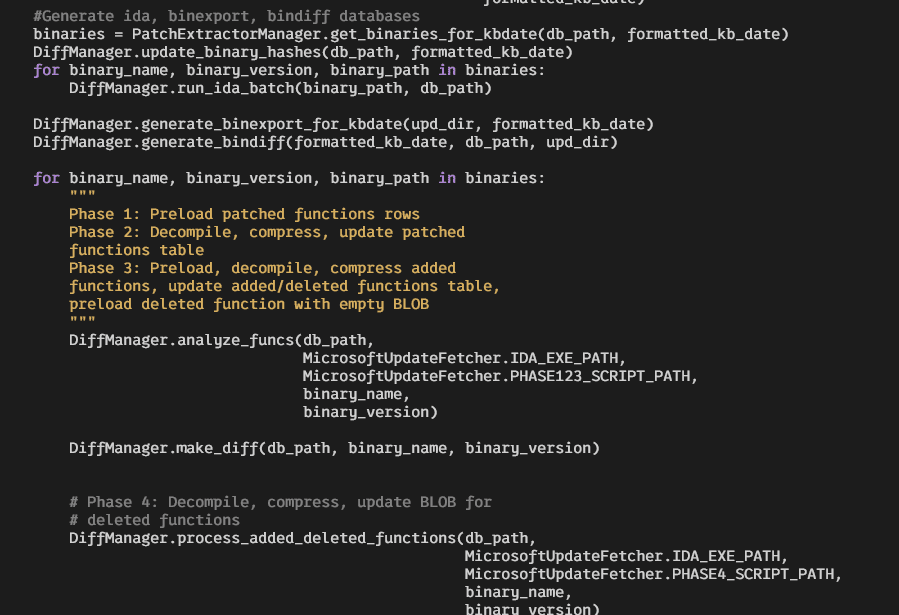Click the process_added_deleted_functions method call
899x615 pixels.
316,538
